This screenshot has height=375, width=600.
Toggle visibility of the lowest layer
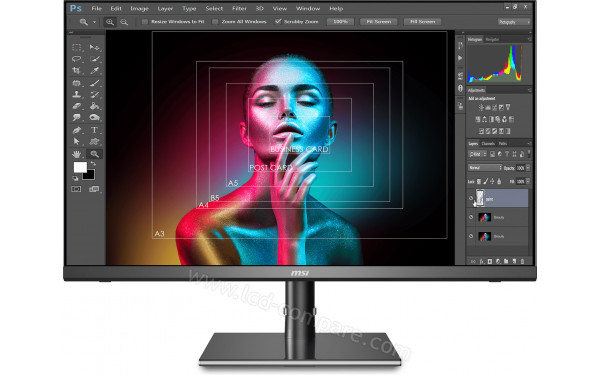tap(471, 236)
